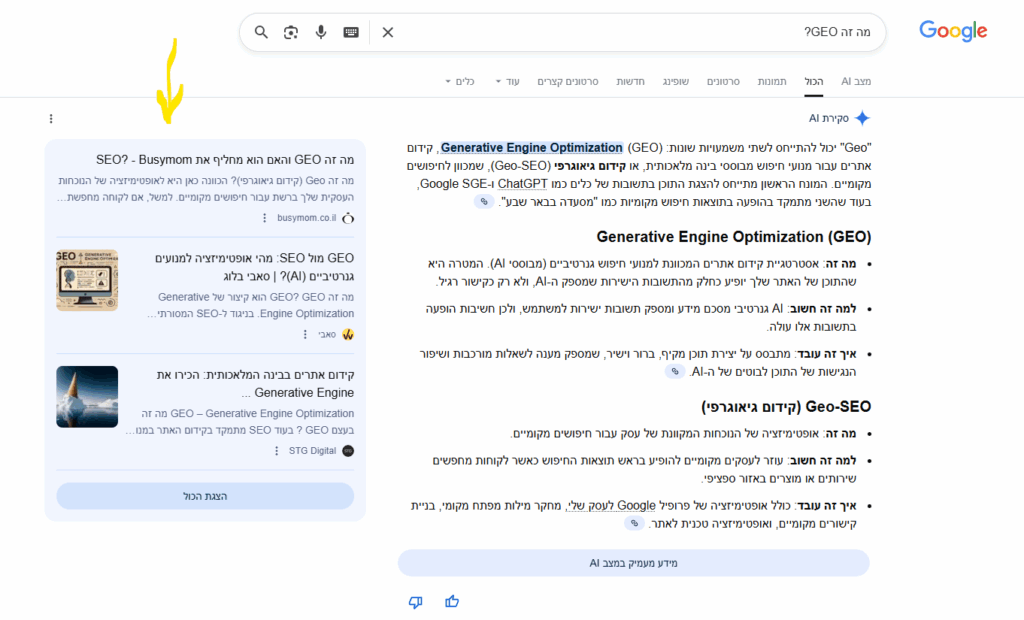
Task: Start voice search with the microphone
Action: click(x=321, y=32)
